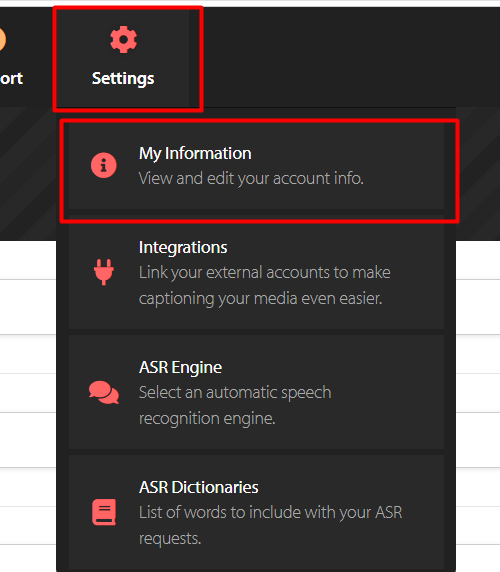Choose the Integrations heading in the menu
500x572 pixels.
(183, 247)
